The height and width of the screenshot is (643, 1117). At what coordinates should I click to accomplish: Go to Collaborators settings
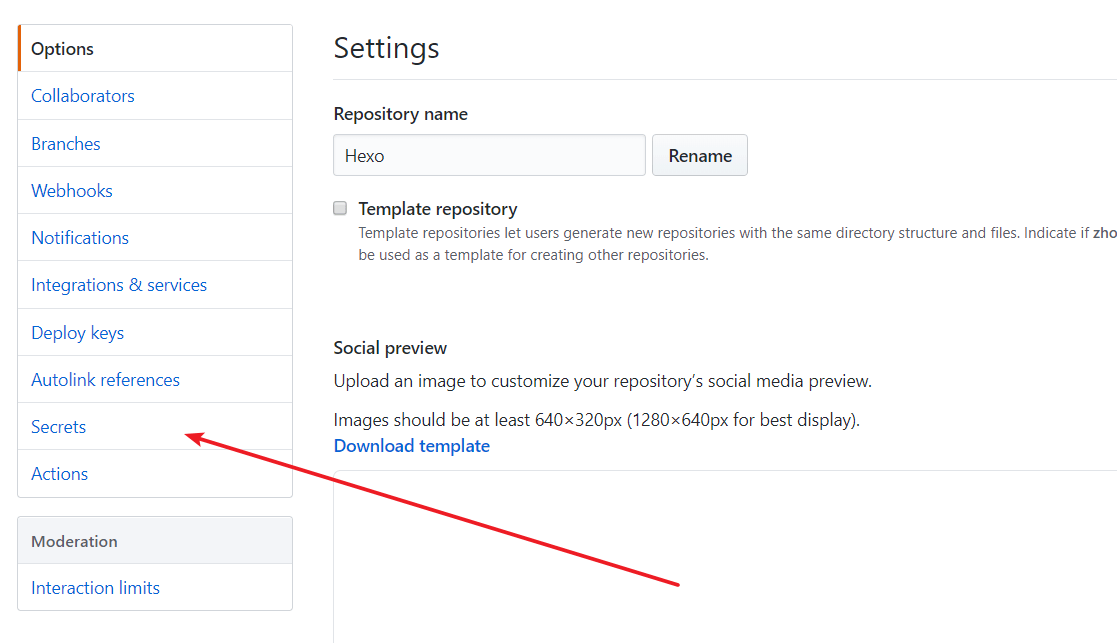(x=83, y=96)
